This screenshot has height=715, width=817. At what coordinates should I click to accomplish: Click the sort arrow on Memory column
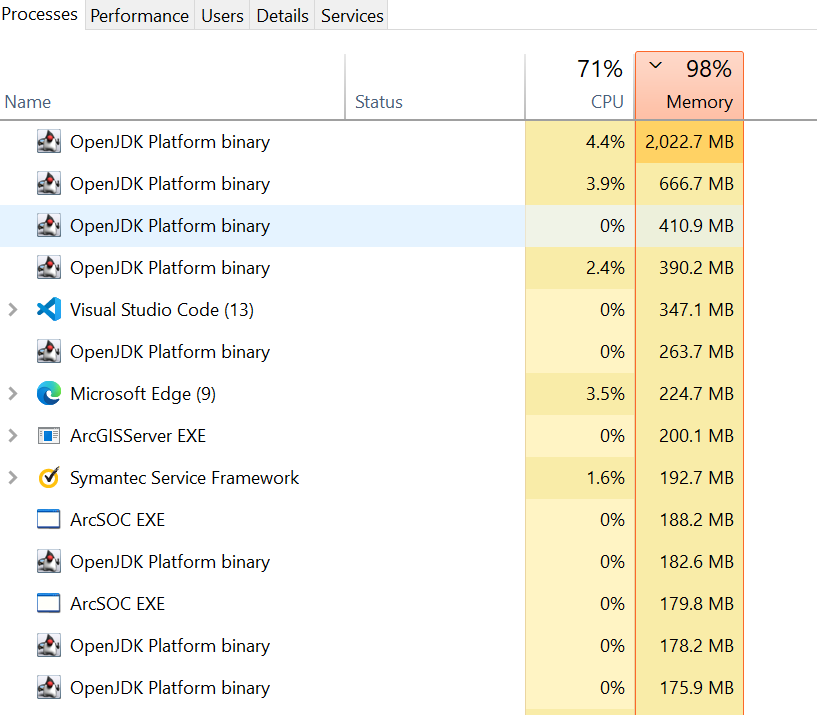pos(655,65)
